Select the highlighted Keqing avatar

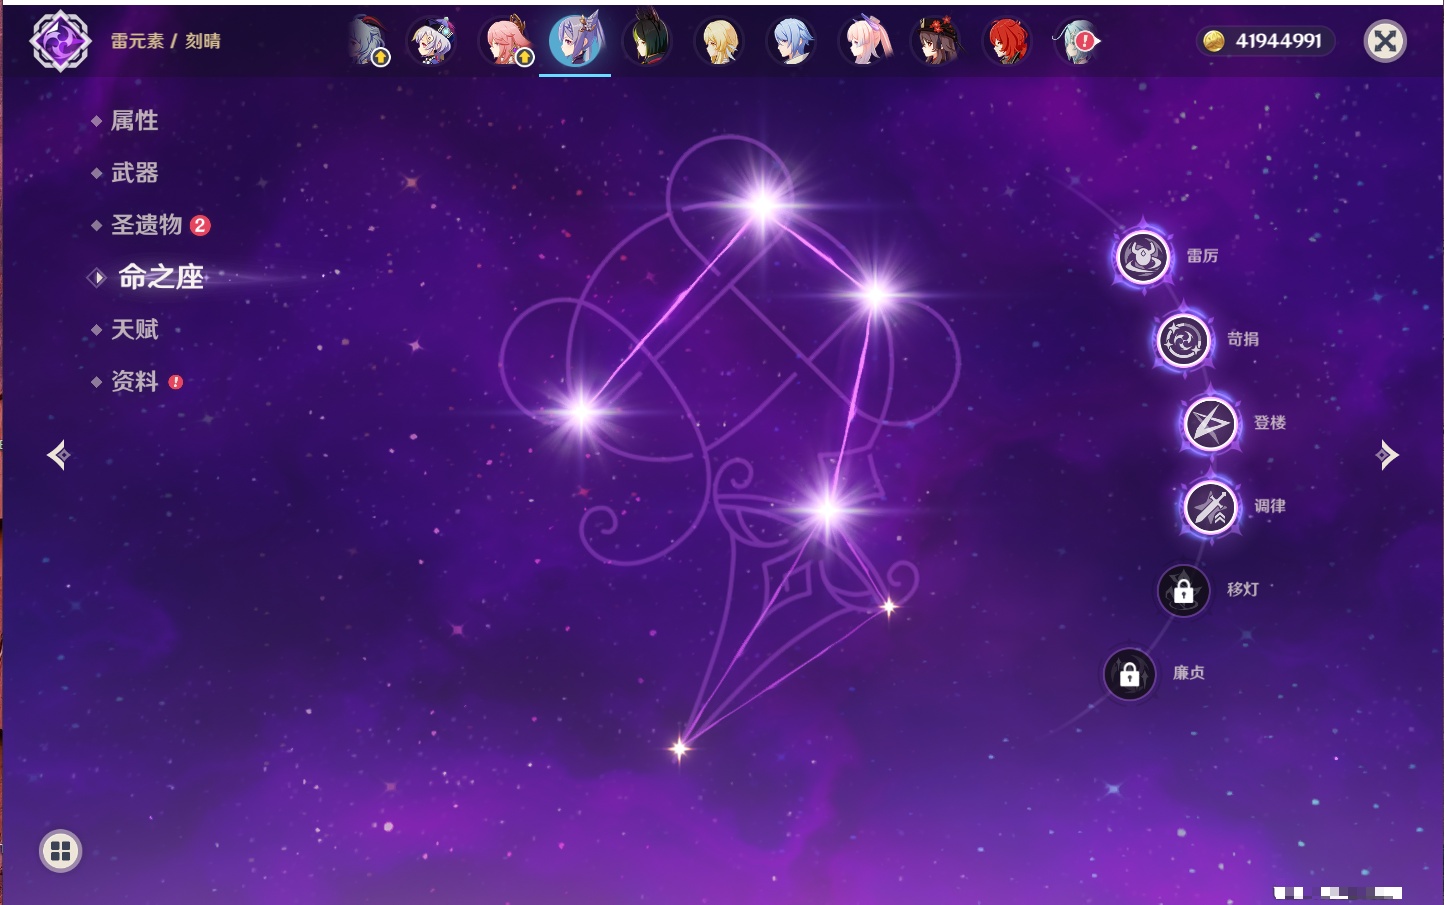point(576,40)
